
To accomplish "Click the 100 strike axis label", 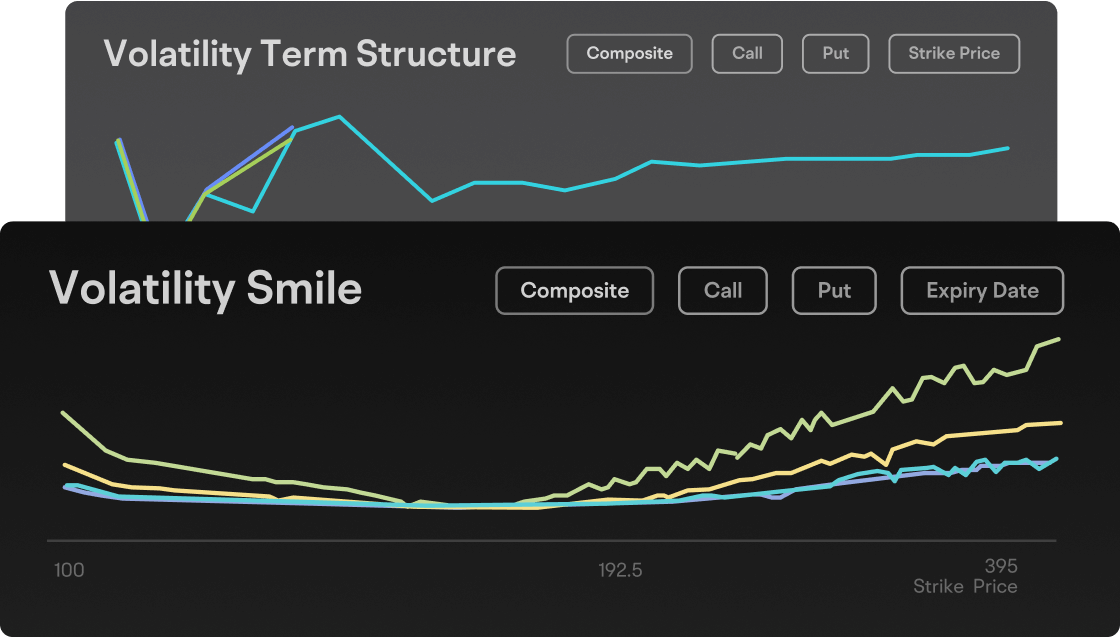I will (68, 571).
